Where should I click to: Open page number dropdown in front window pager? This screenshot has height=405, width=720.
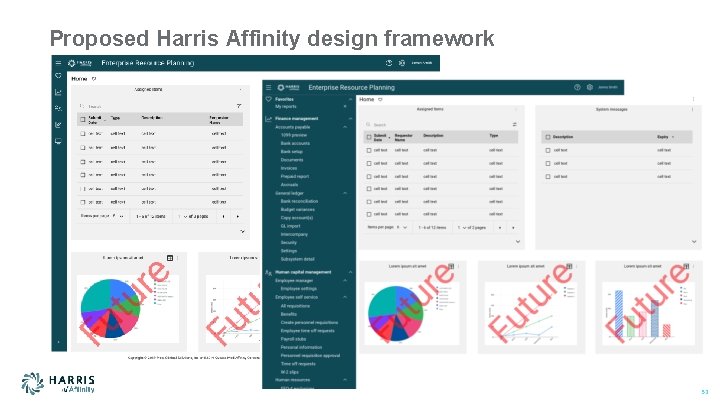461,227
